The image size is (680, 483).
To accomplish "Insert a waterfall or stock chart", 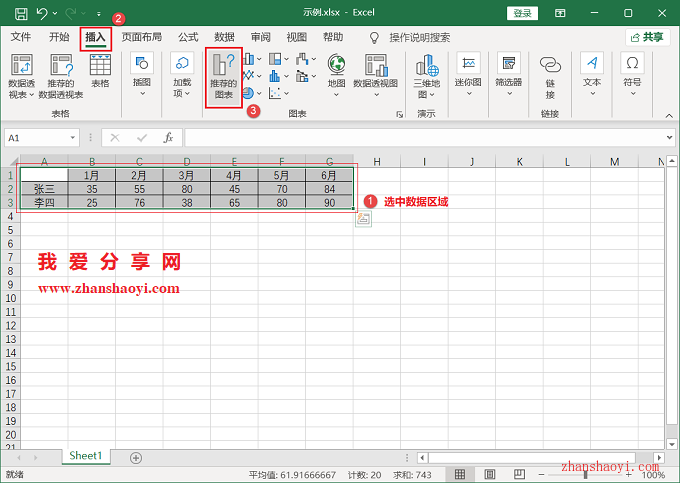I will [x=306, y=59].
